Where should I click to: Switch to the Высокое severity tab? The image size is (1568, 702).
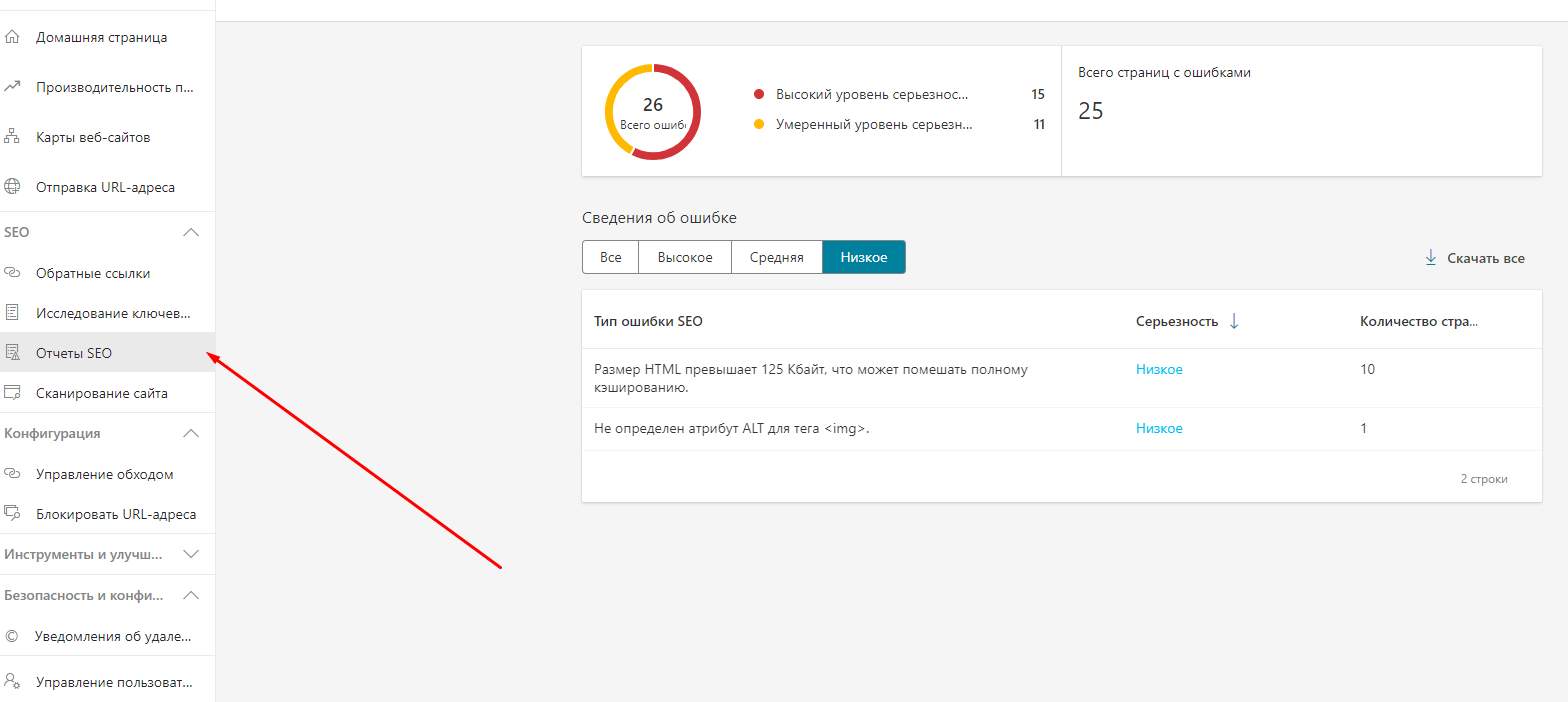point(684,257)
